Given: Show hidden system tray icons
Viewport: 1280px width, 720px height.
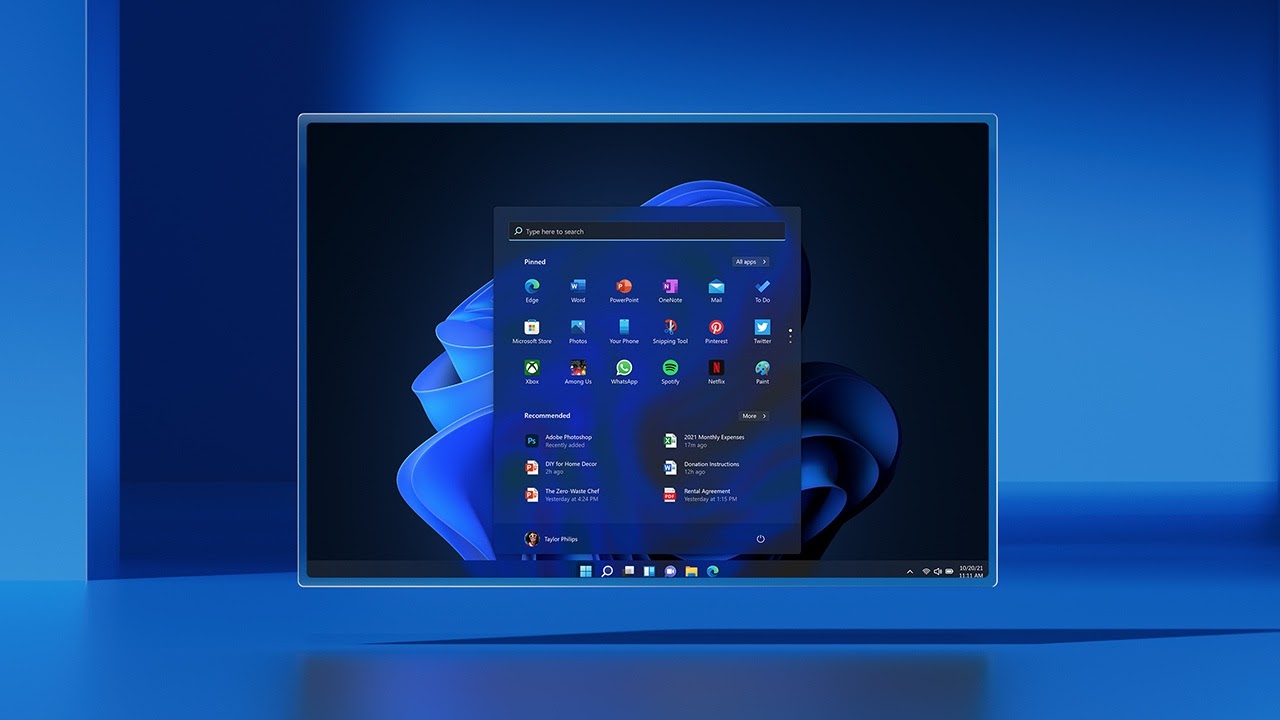Looking at the screenshot, I should pyautogui.click(x=908, y=572).
